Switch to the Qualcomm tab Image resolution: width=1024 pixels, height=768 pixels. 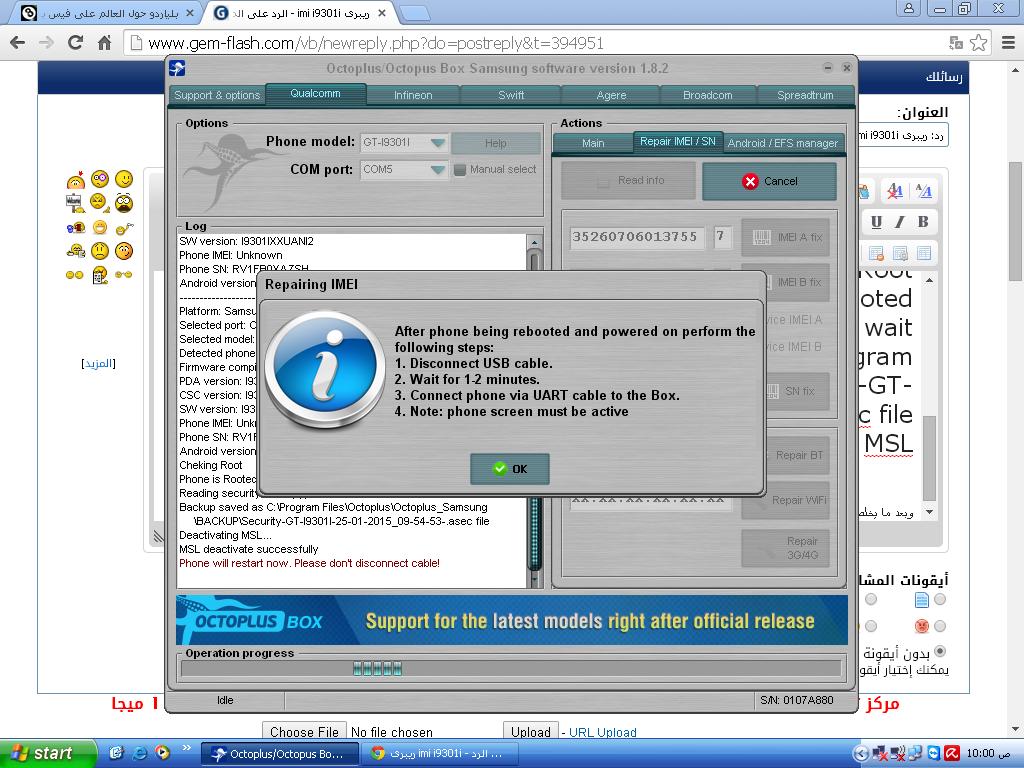(315, 93)
